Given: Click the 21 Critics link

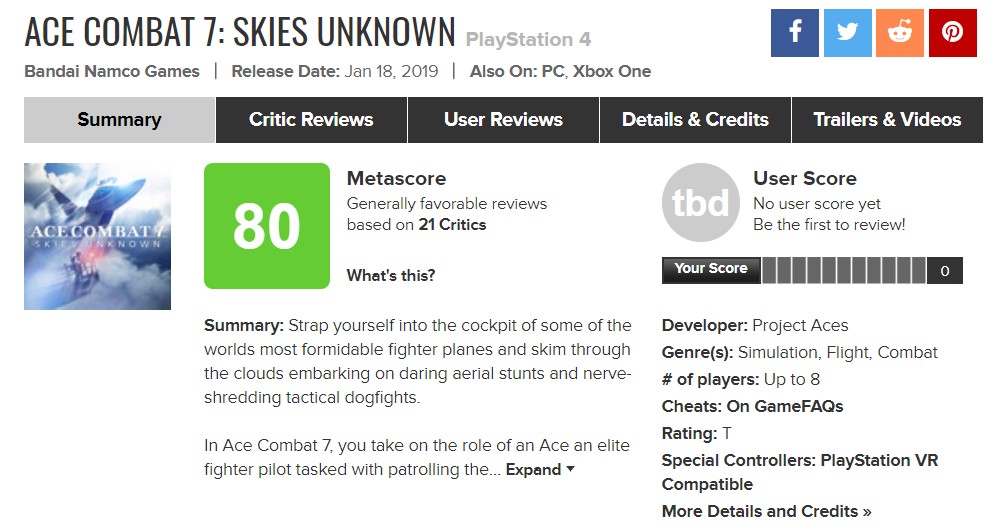Looking at the screenshot, I should coord(452,225).
